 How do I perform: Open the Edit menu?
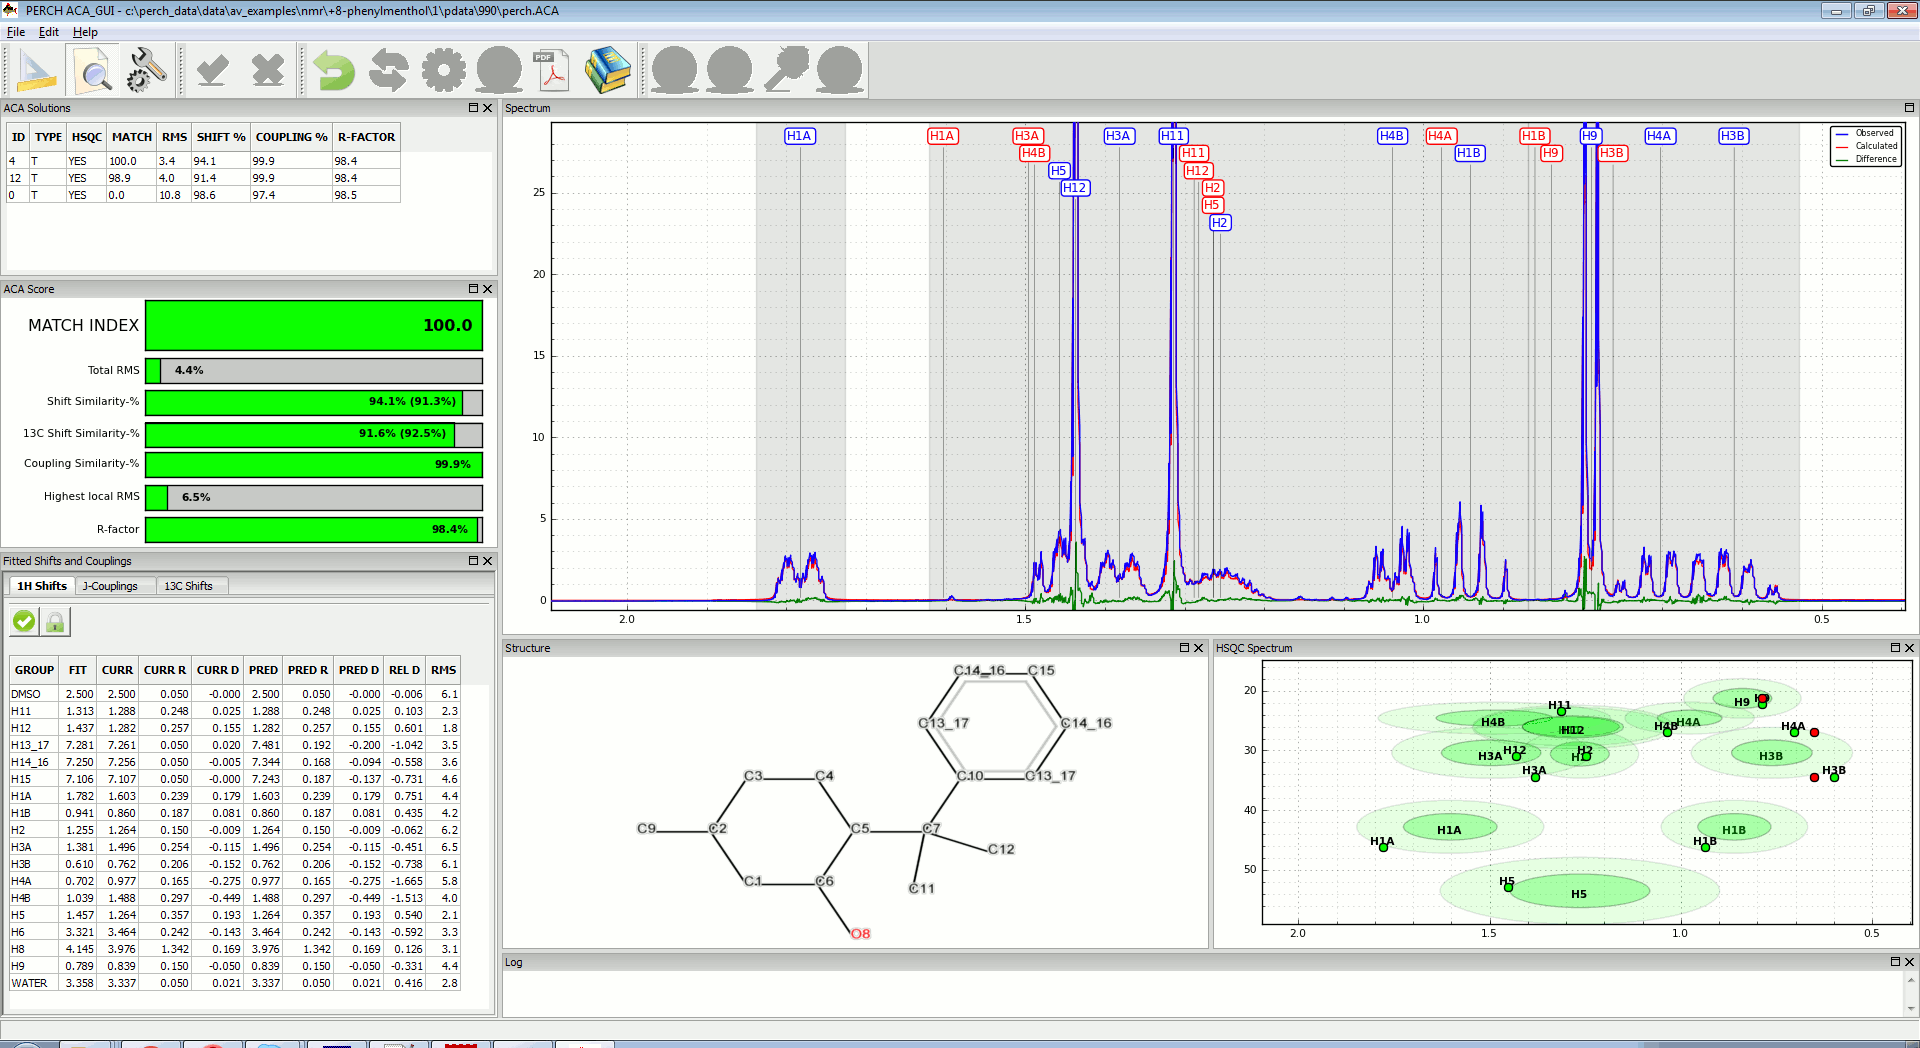click(x=48, y=32)
